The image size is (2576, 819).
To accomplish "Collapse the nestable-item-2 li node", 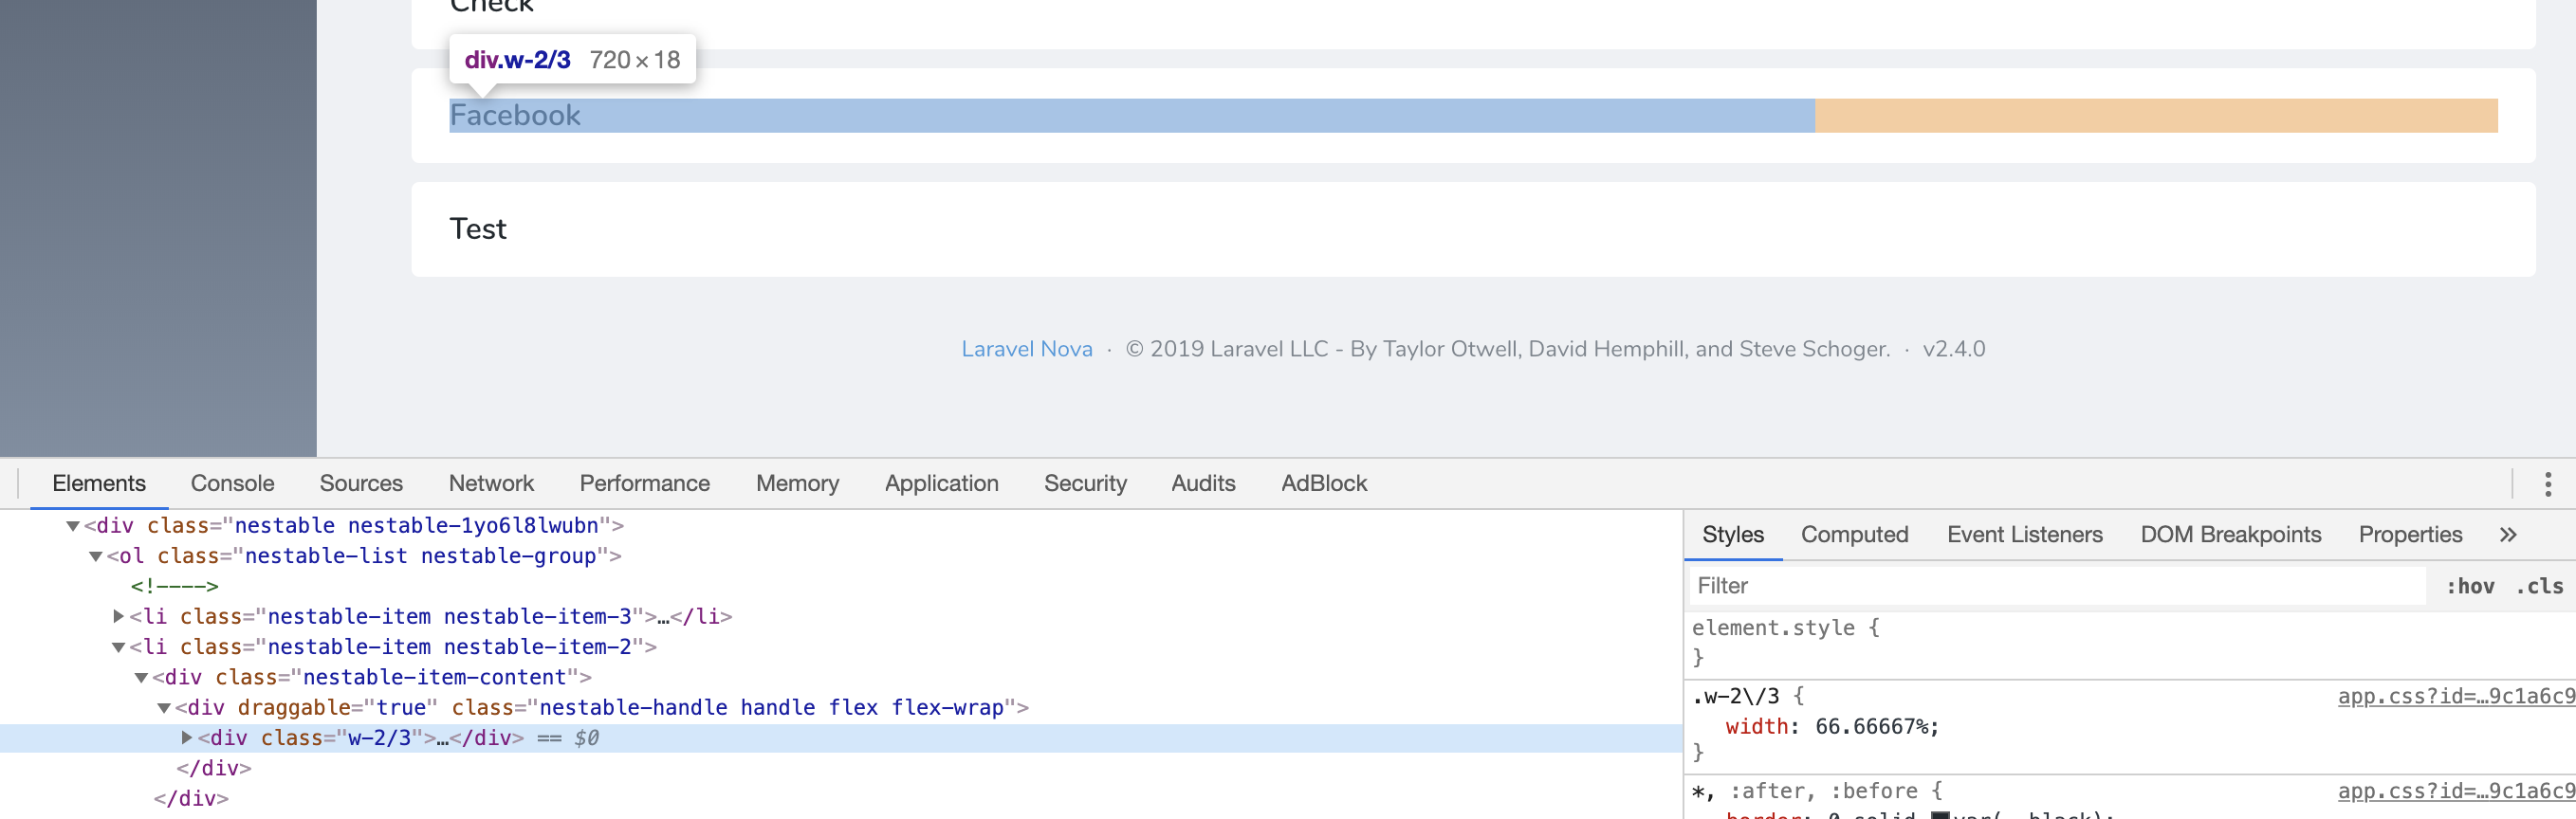I will (x=119, y=647).
